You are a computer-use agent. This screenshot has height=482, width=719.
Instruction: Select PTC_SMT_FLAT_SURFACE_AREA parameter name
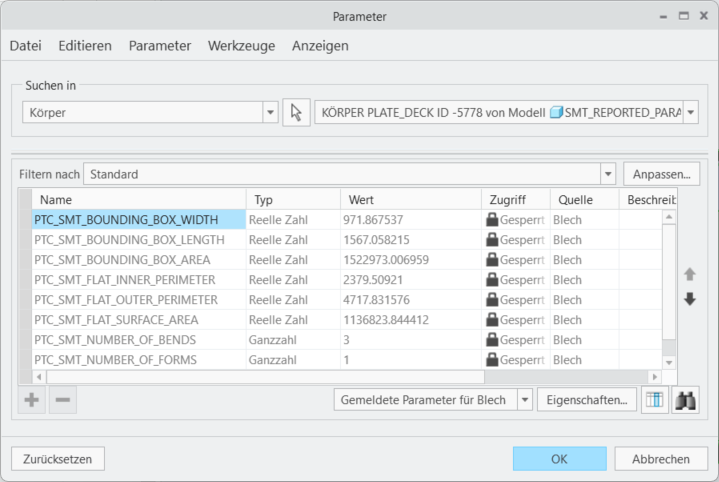116,320
